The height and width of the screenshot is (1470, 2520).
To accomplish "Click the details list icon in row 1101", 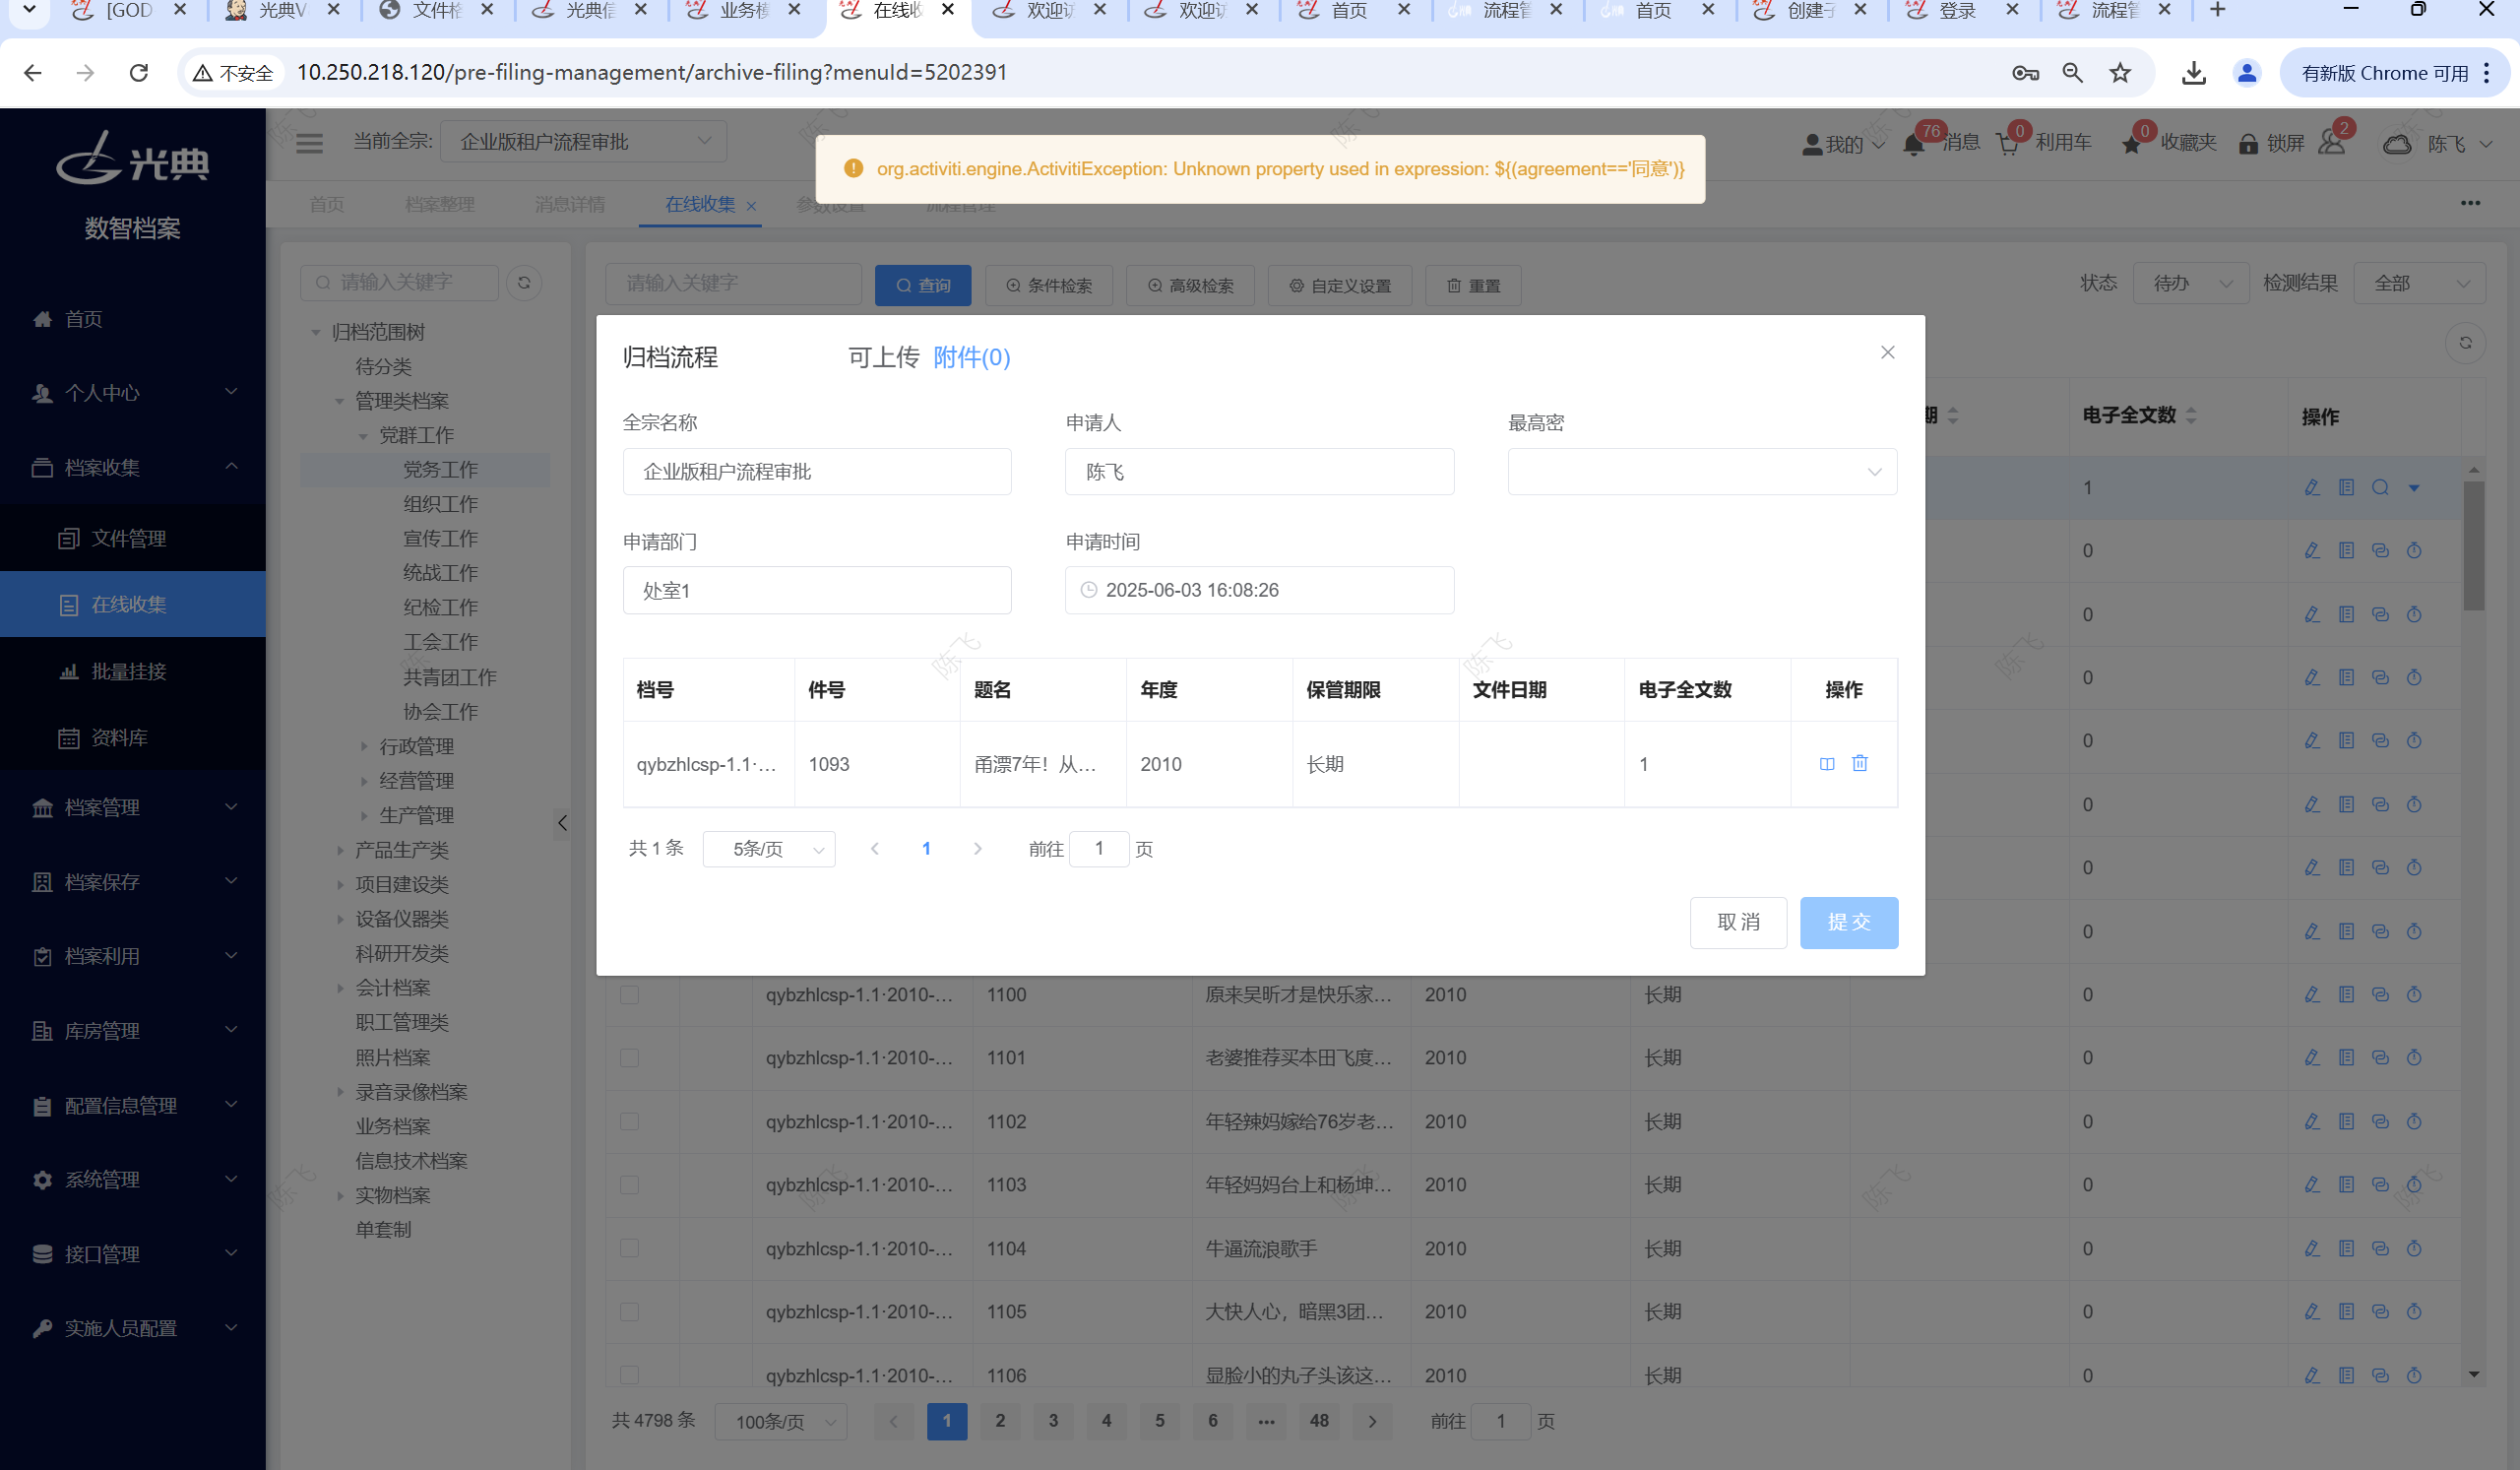I will pyautogui.click(x=2346, y=1057).
